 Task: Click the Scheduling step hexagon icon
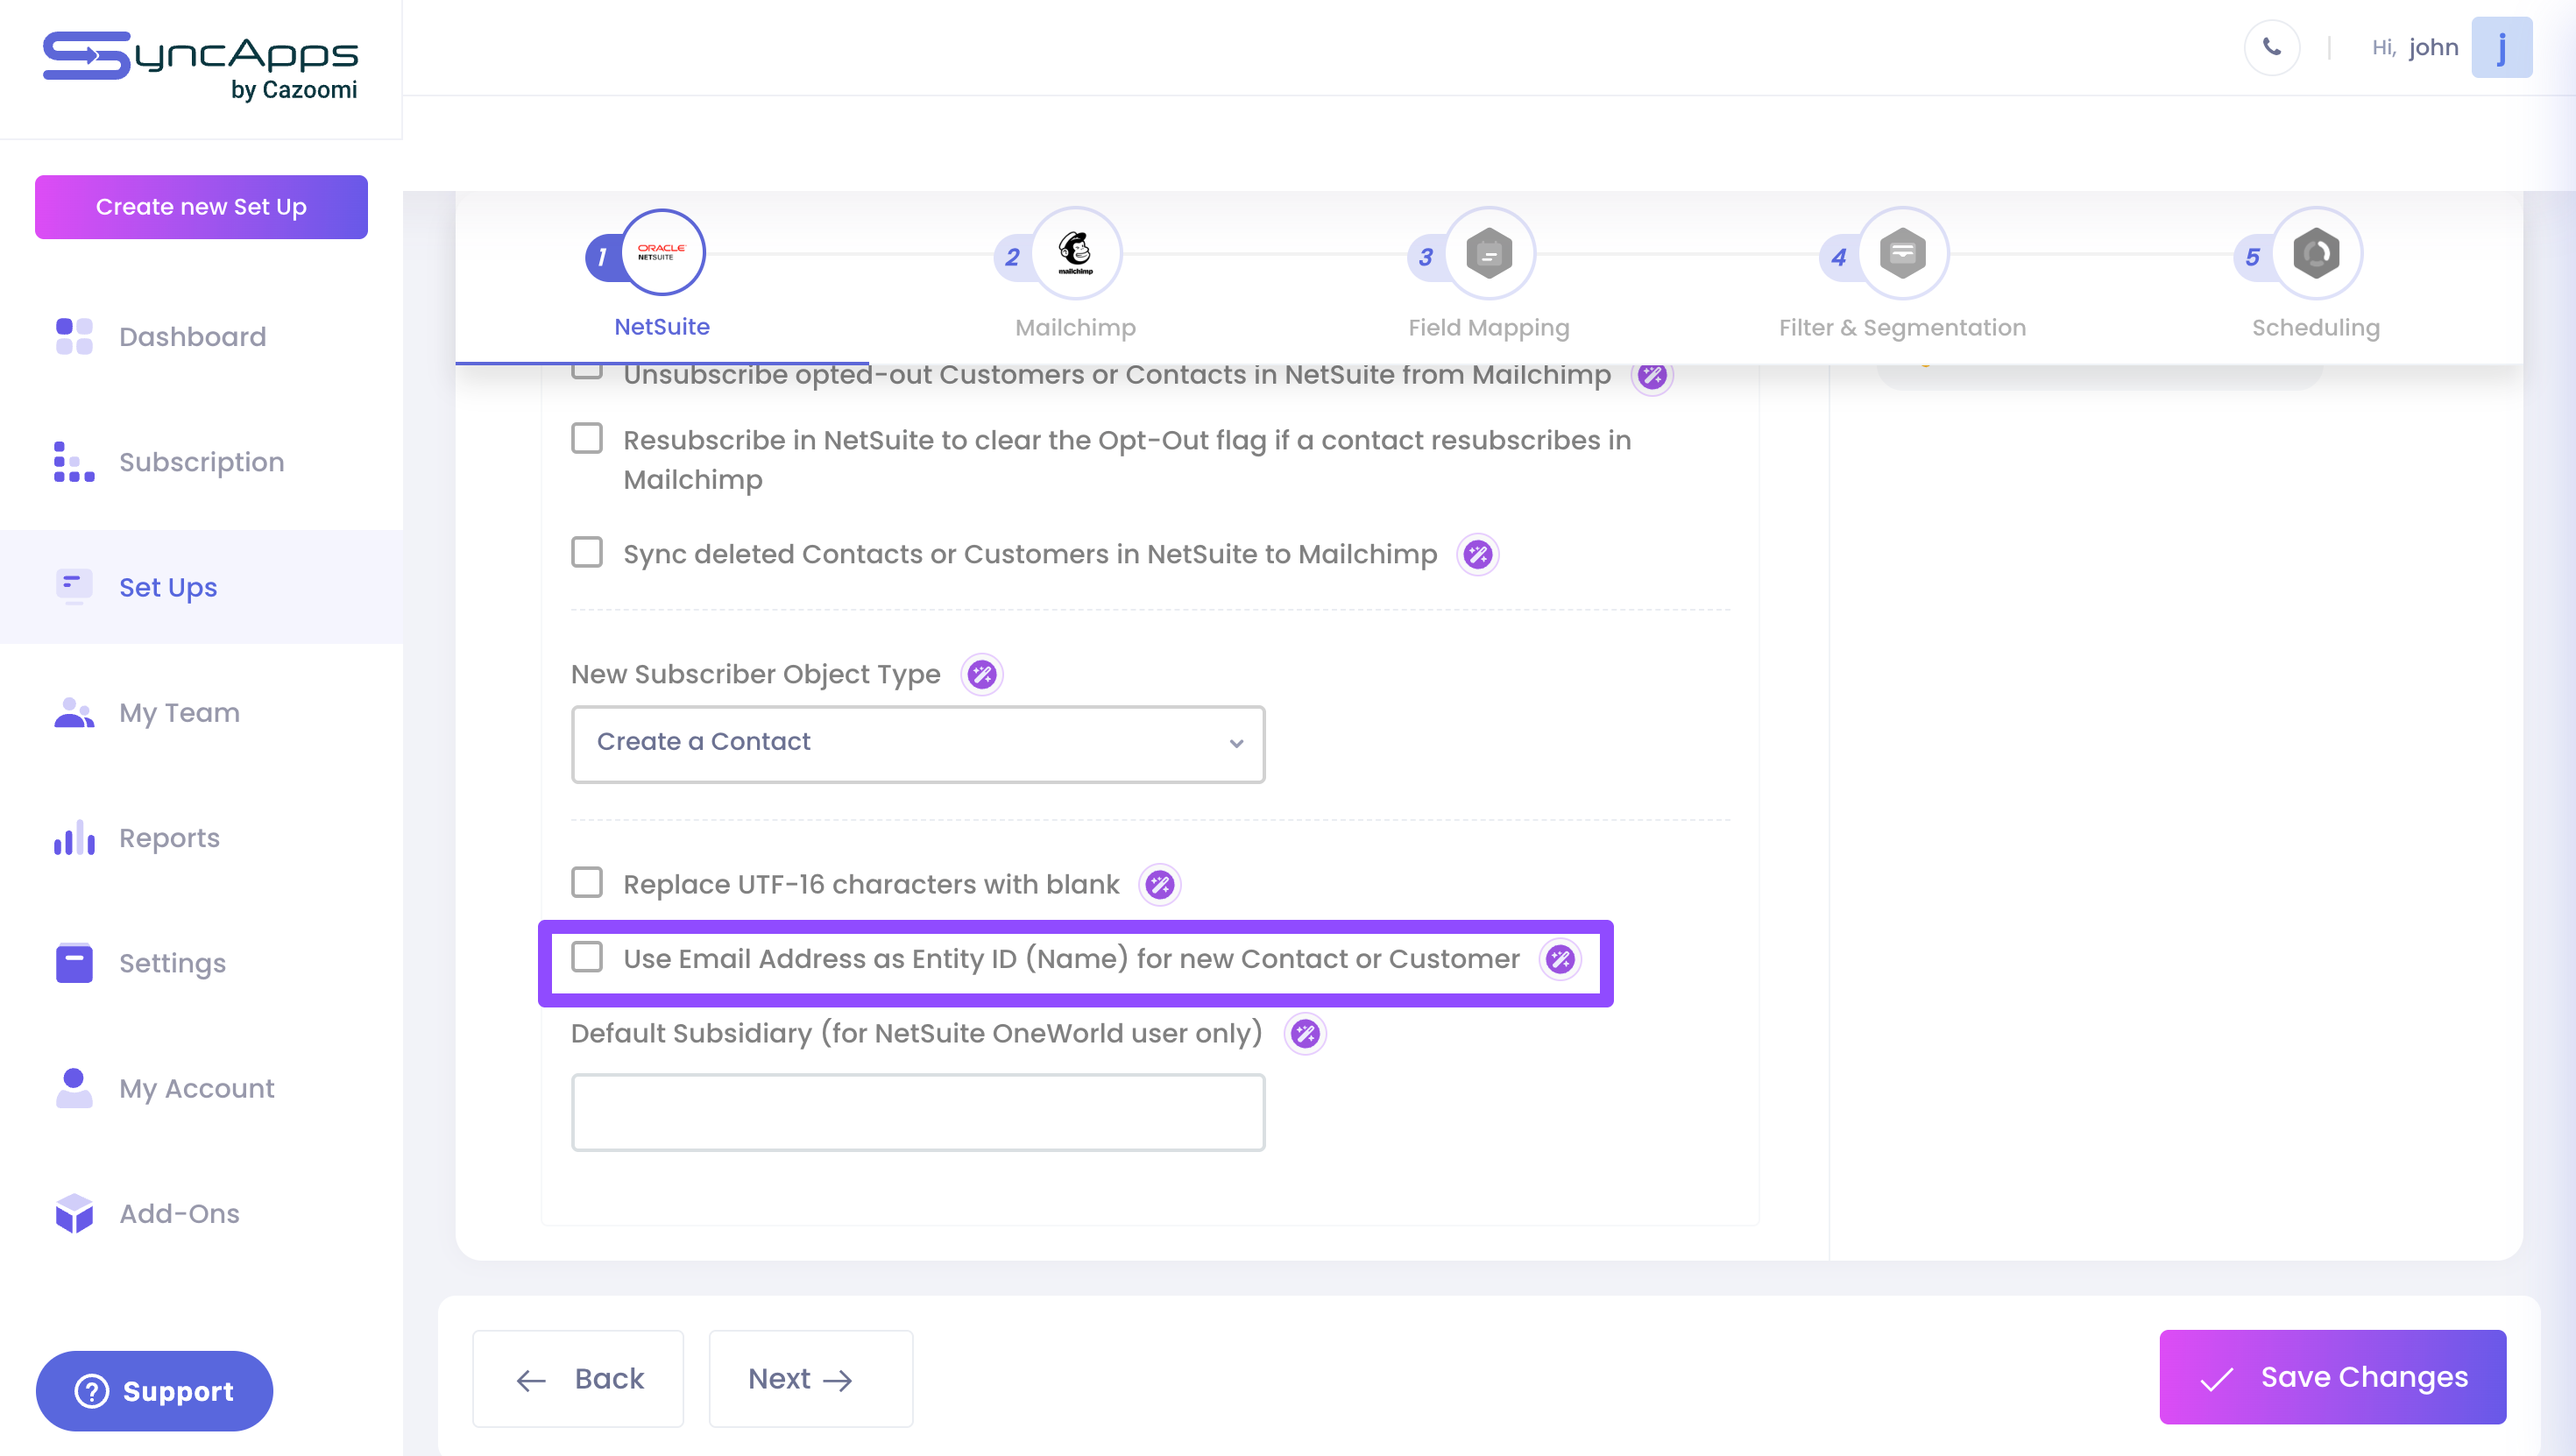click(2316, 253)
